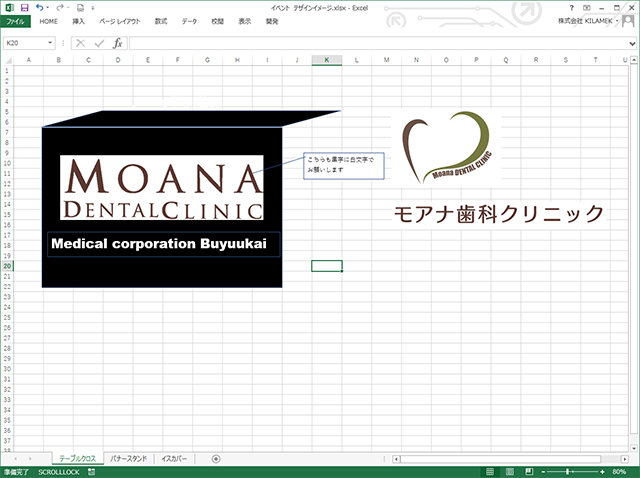Select the バナースタンド sheet tab
Screen dimensions: 640x478
[128, 458]
